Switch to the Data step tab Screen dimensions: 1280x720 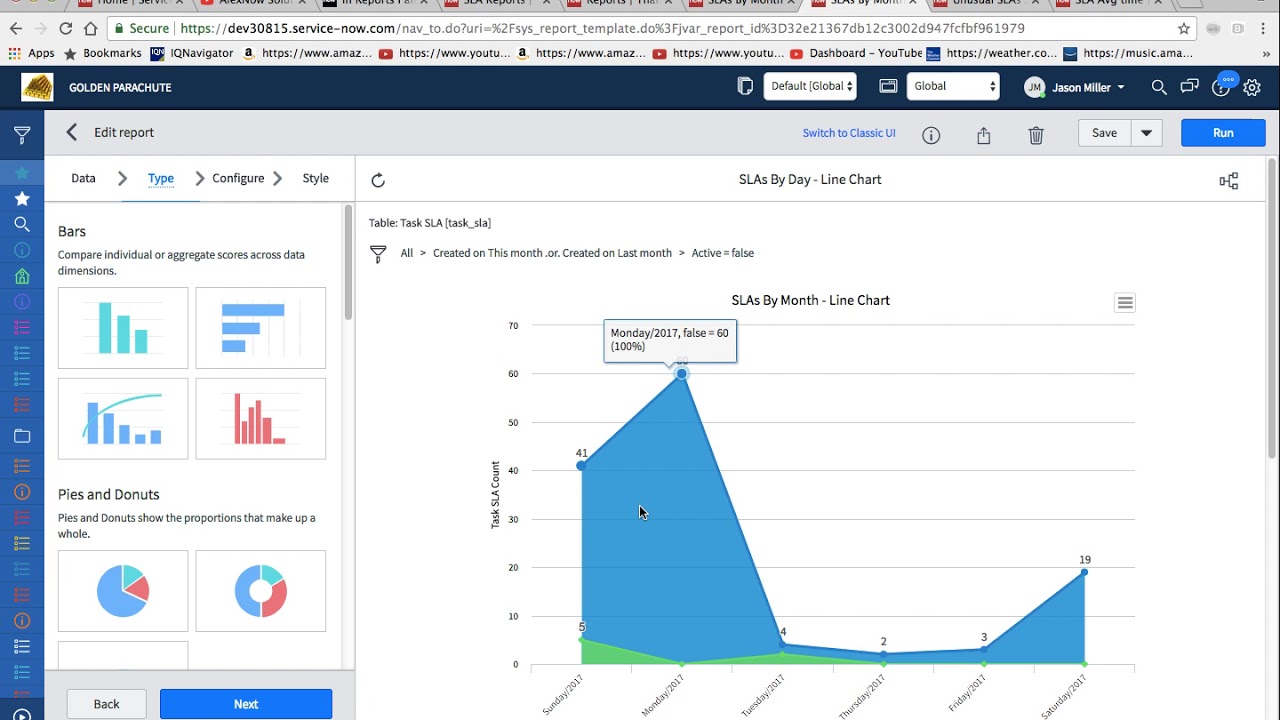(83, 178)
